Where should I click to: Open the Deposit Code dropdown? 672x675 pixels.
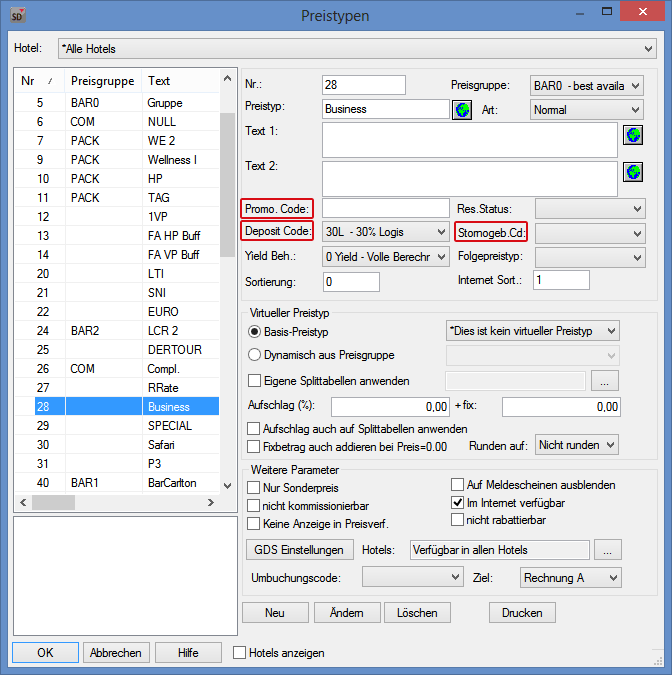tap(385, 232)
